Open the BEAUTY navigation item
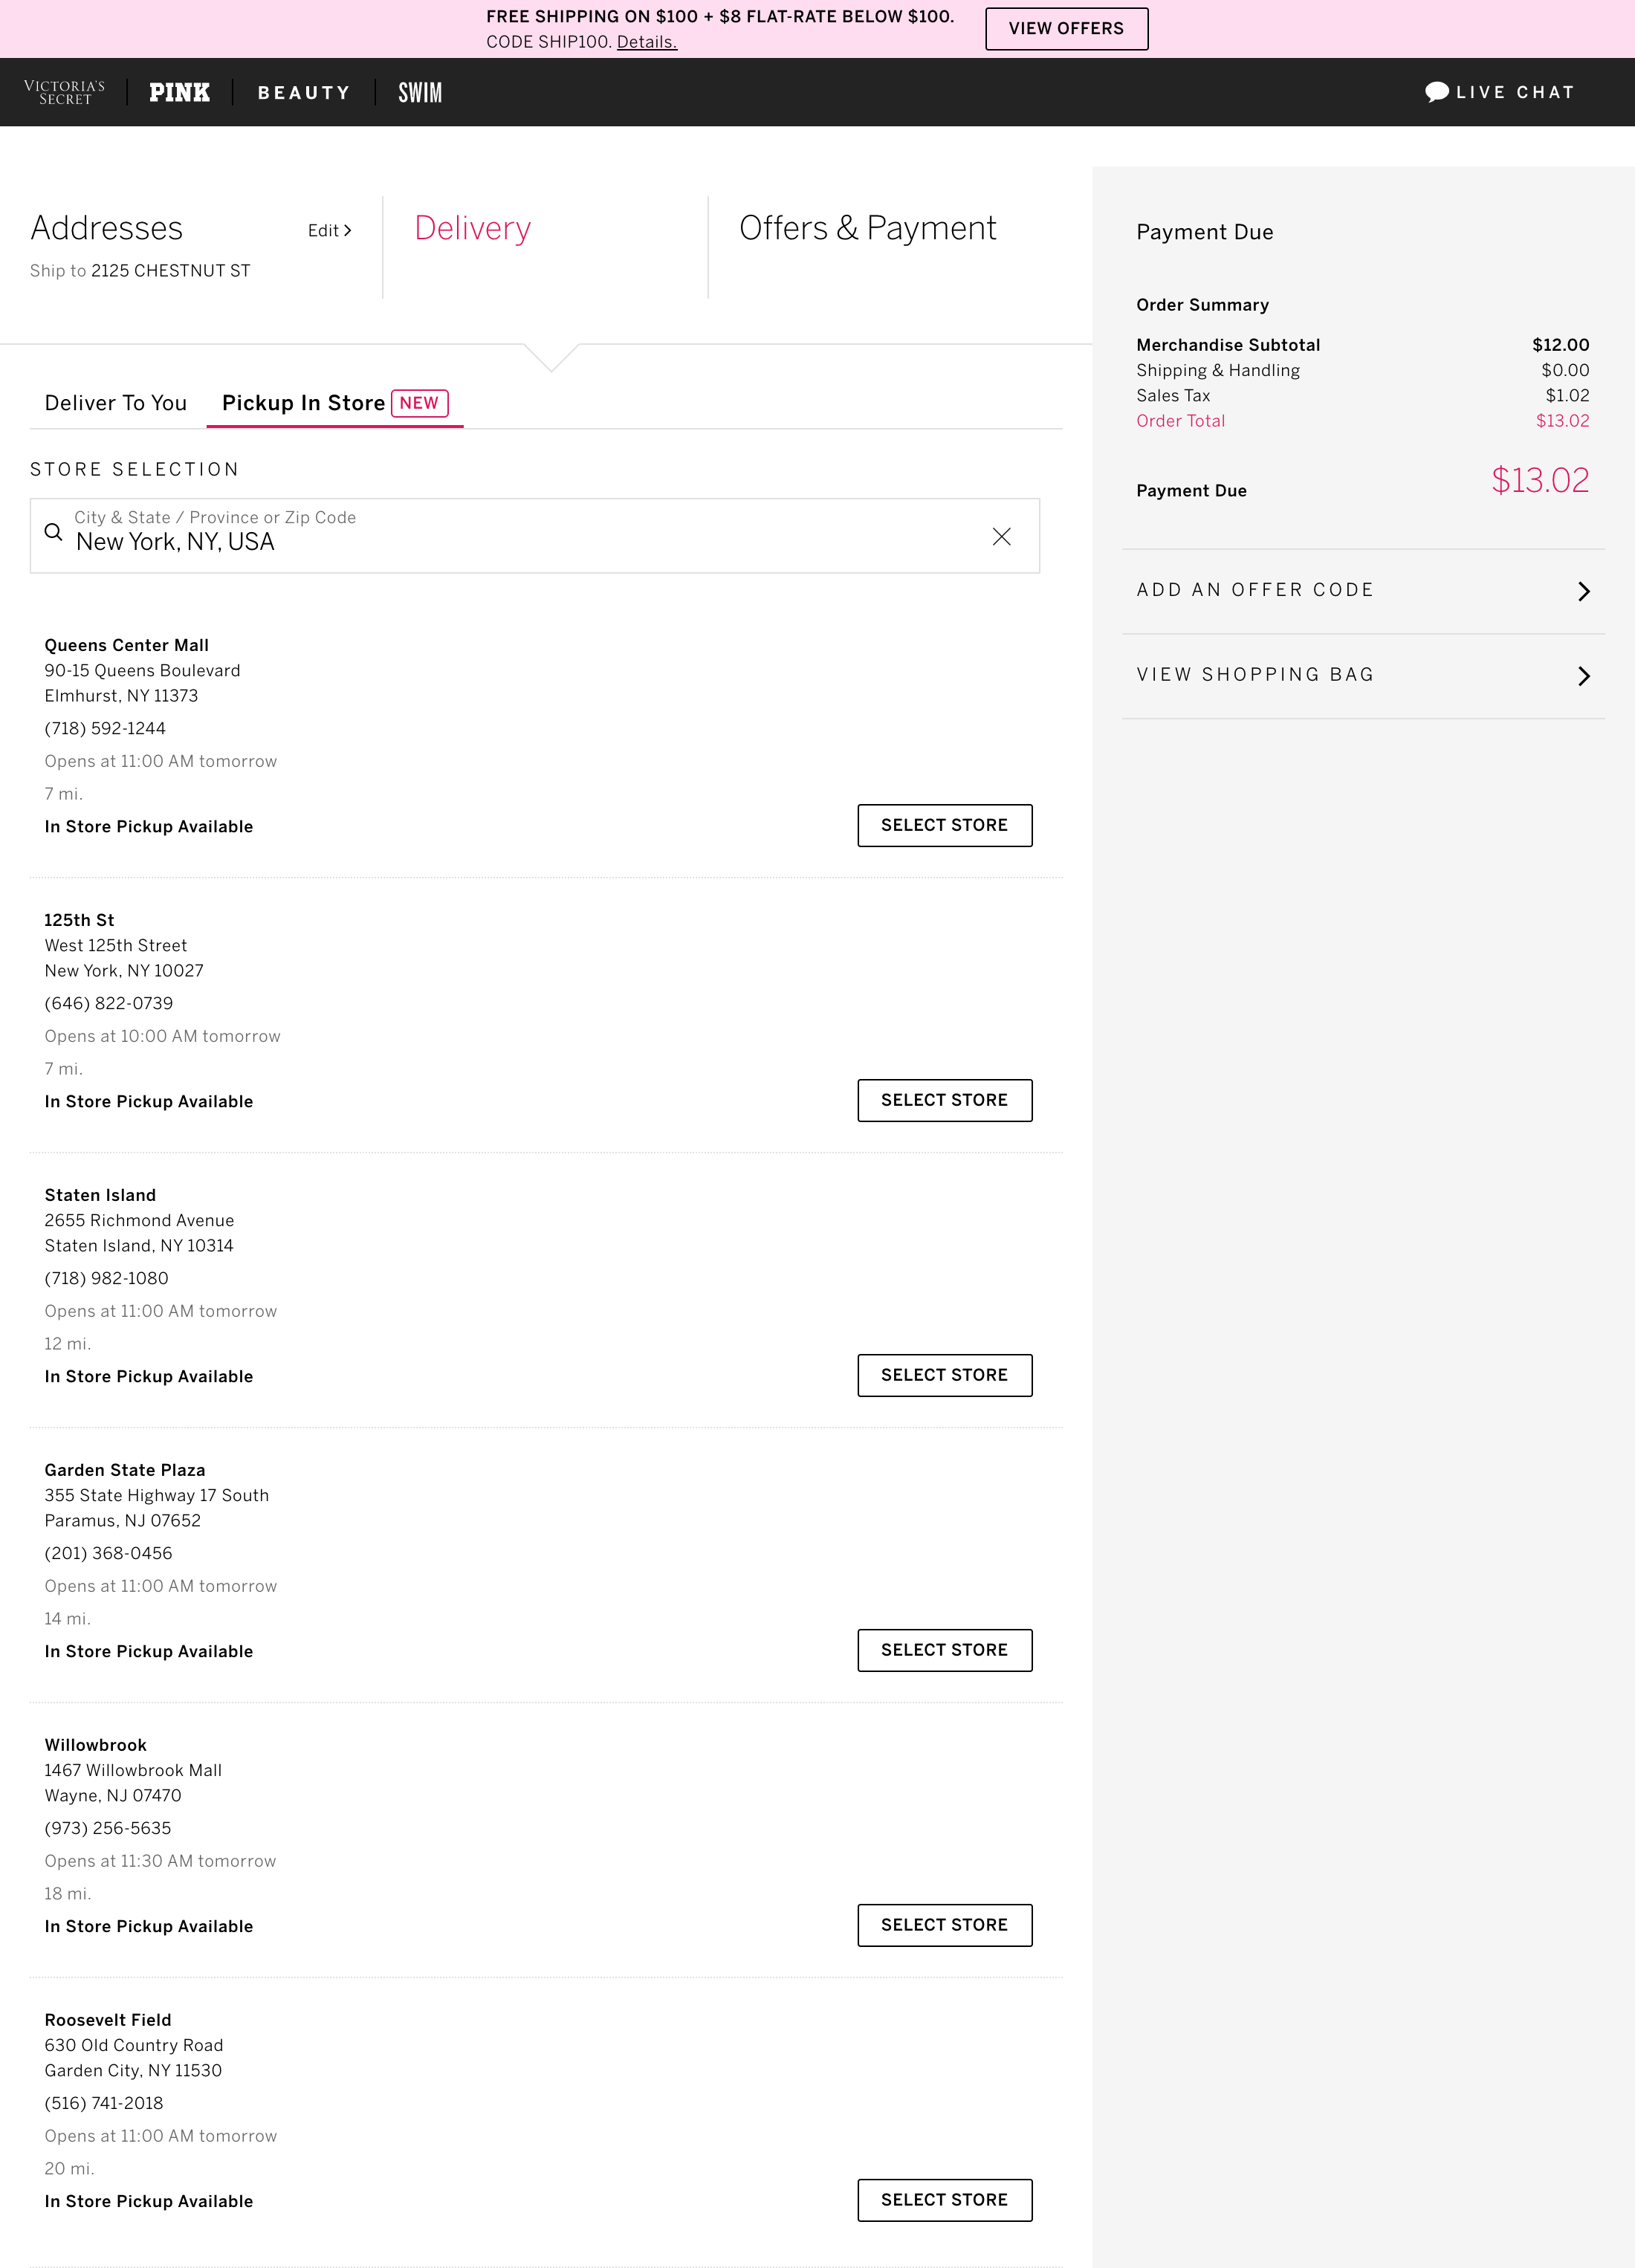Viewport: 1635px width, 2268px height. (x=304, y=93)
